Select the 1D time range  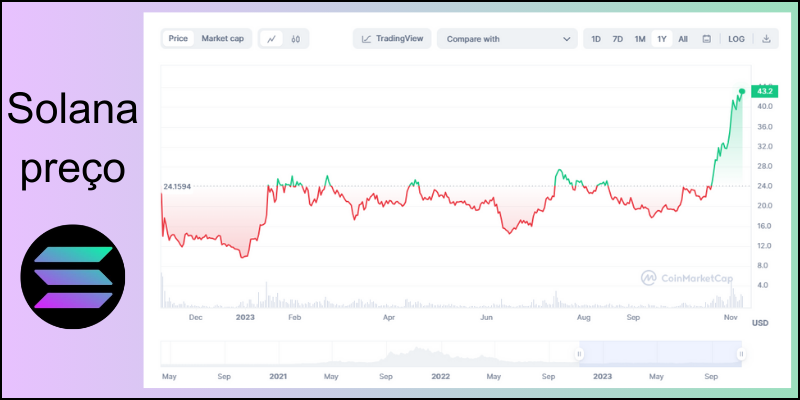point(596,39)
